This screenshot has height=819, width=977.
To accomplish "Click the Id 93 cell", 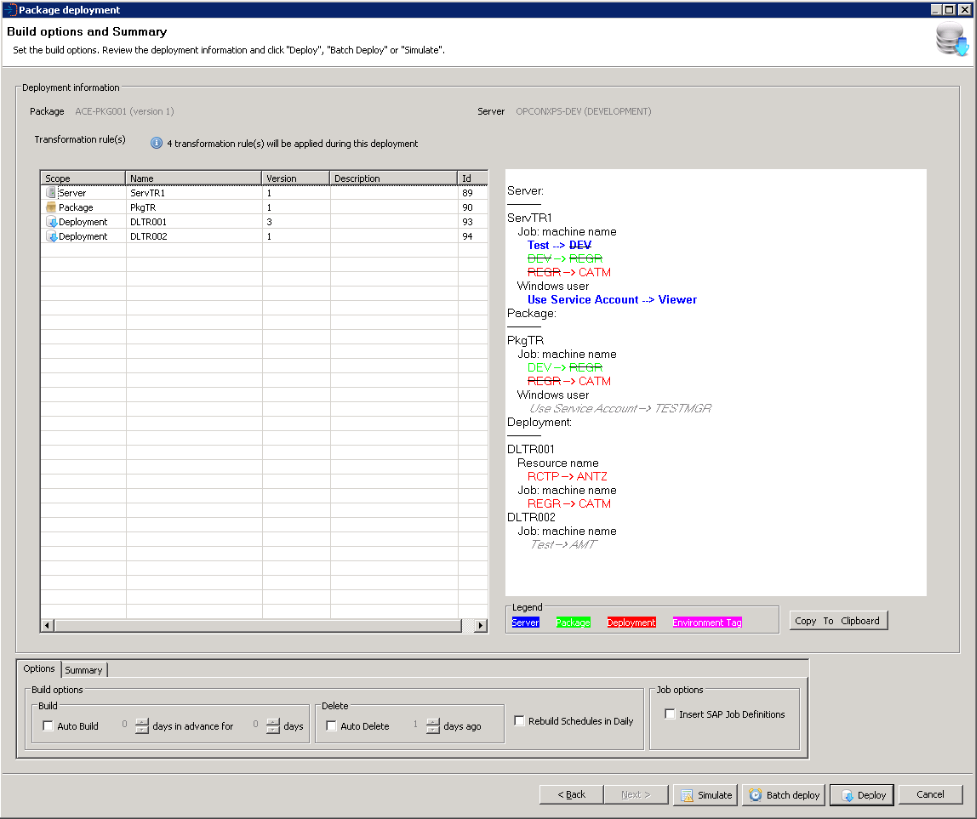I will point(472,222).
